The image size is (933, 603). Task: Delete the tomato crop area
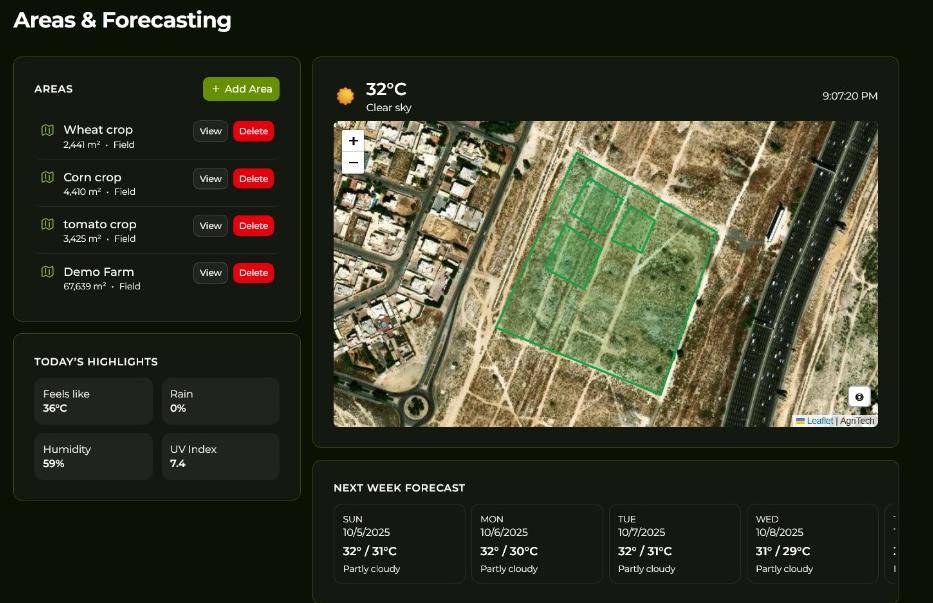click(253, 225)
